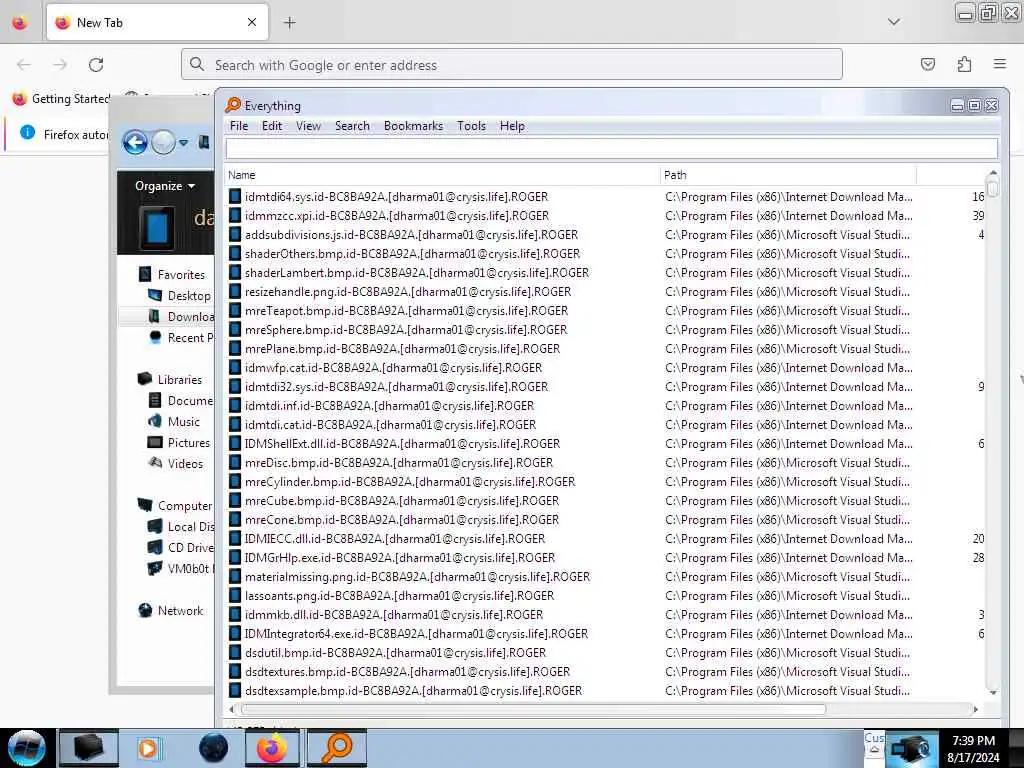Select file icon of addsubdivisions.js encrypted file
Screen dimensions: 1024x768
(x=234, y=234)
